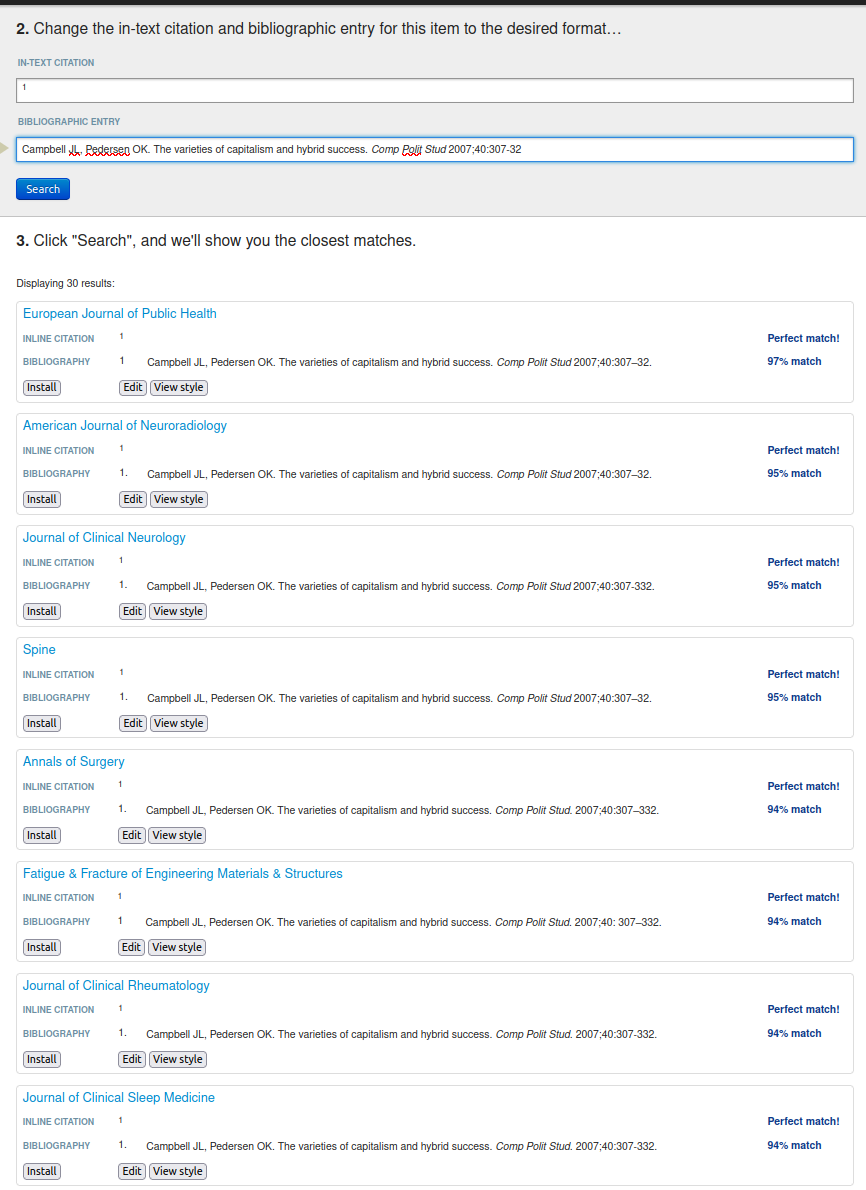The image size is (866, 1190).
Task: View style for Journal of Clinical Sleep Medicine
Action: (178, 1171)
